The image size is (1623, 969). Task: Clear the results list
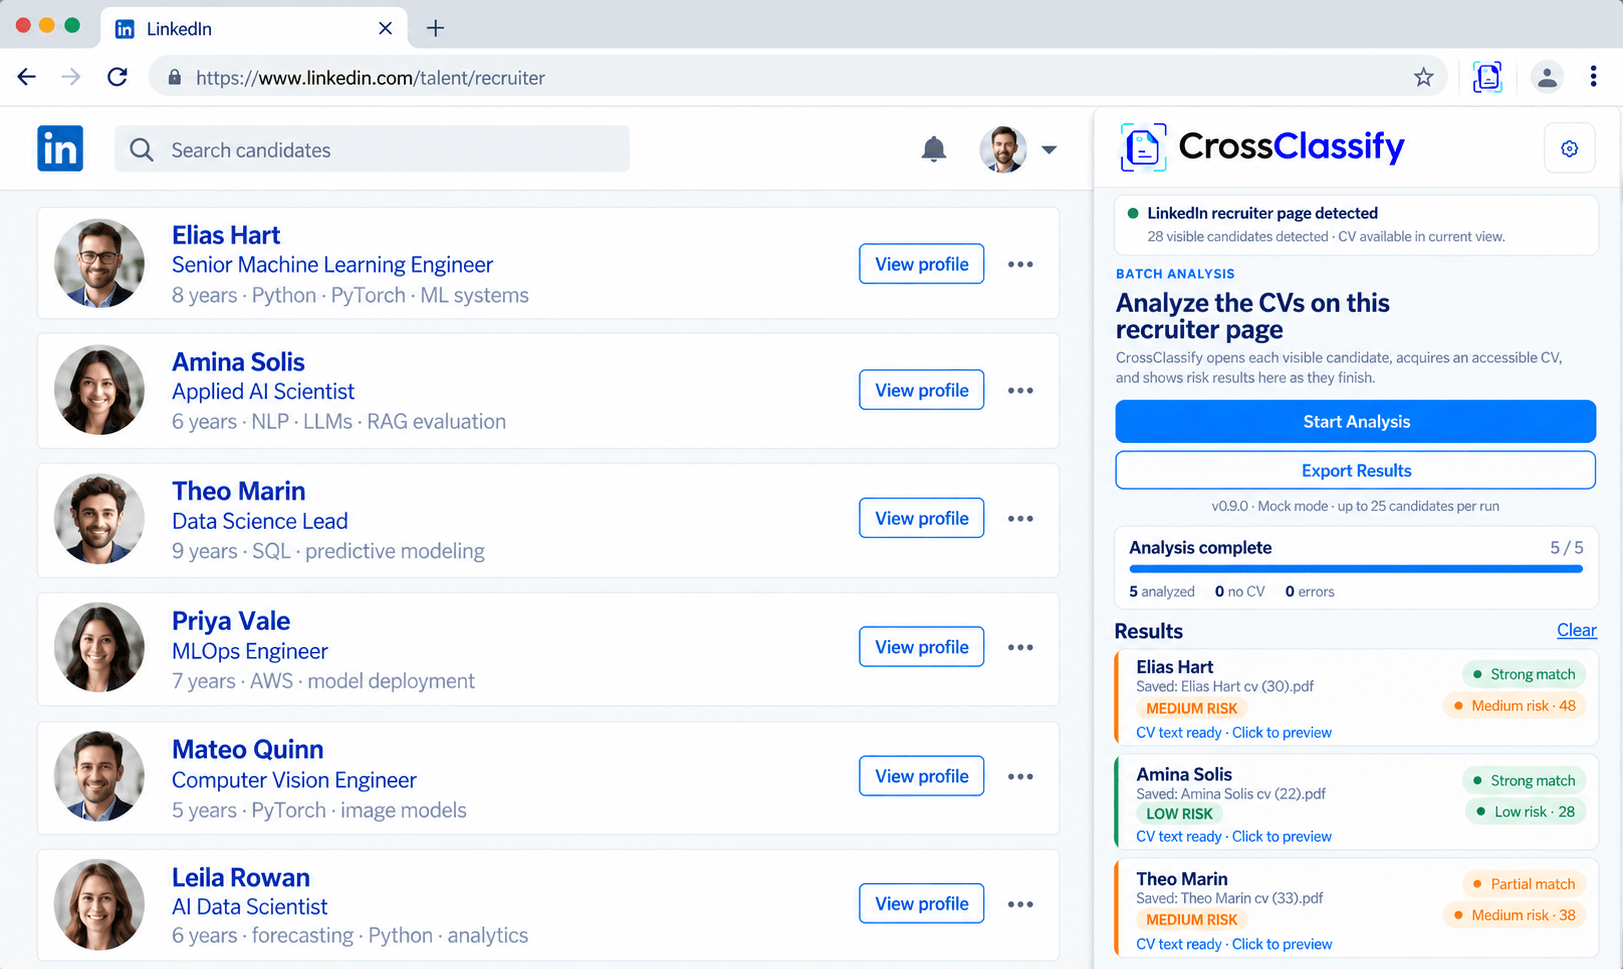1576,630
